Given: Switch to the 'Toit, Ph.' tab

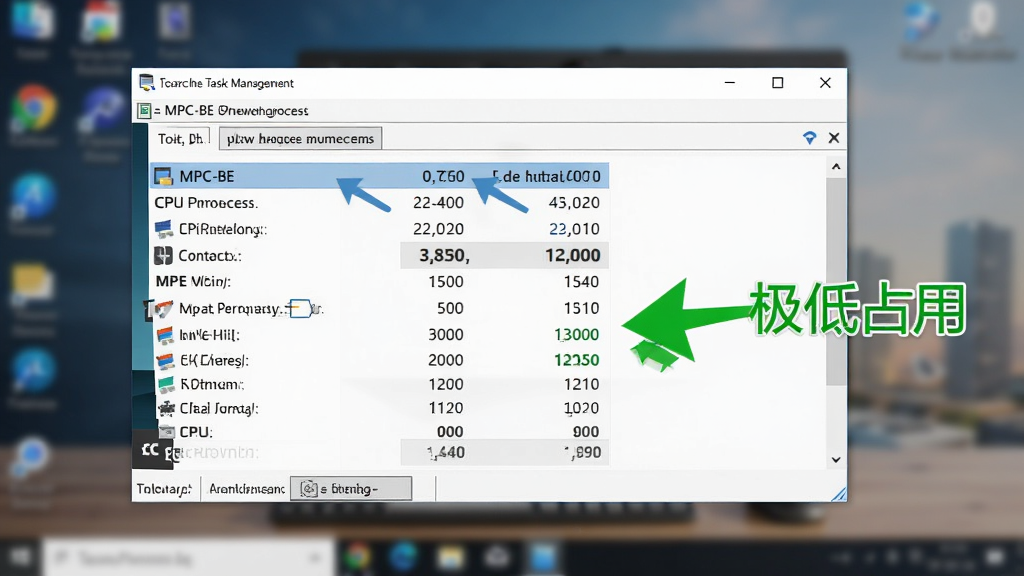Looking at the screenshot, I should [x=181, y=138].
